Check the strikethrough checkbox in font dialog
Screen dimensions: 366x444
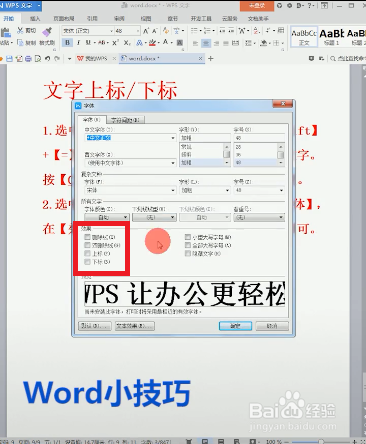point(87,237)
